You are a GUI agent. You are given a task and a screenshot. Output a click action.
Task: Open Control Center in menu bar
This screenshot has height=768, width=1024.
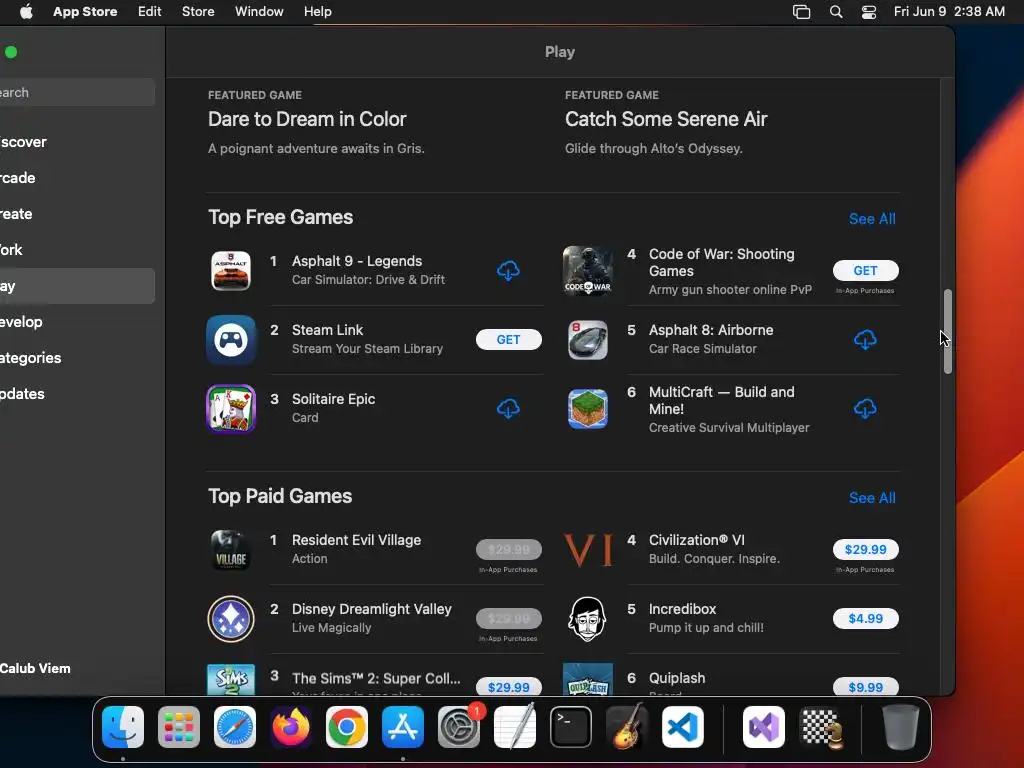(x=869, y=12)
